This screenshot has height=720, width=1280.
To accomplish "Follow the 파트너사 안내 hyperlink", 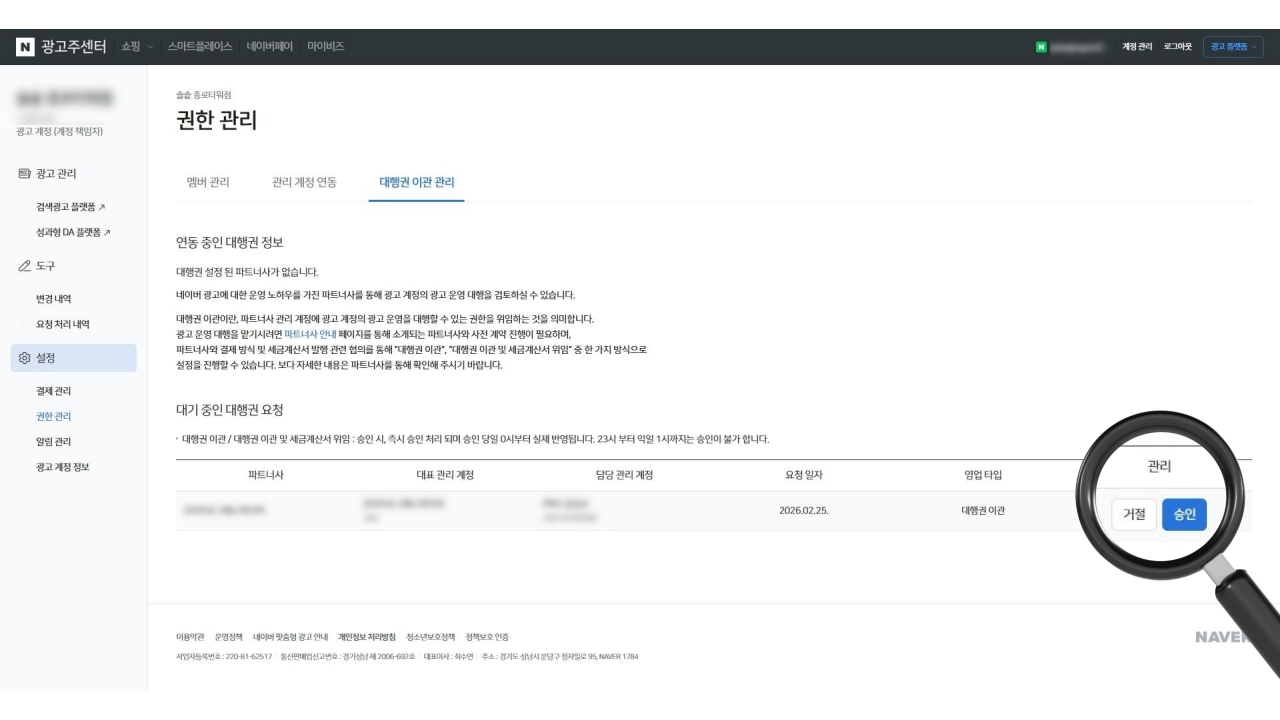I will (310, 334).
